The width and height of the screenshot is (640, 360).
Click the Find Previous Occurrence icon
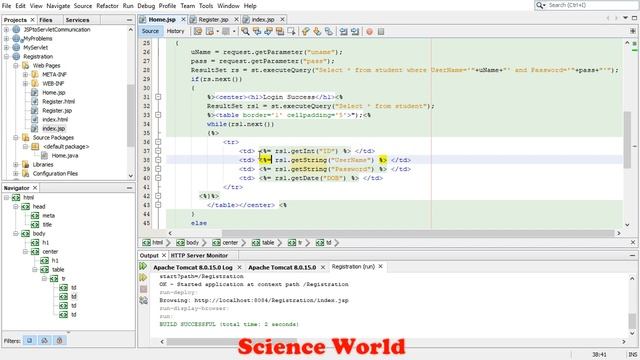[257, 31]
